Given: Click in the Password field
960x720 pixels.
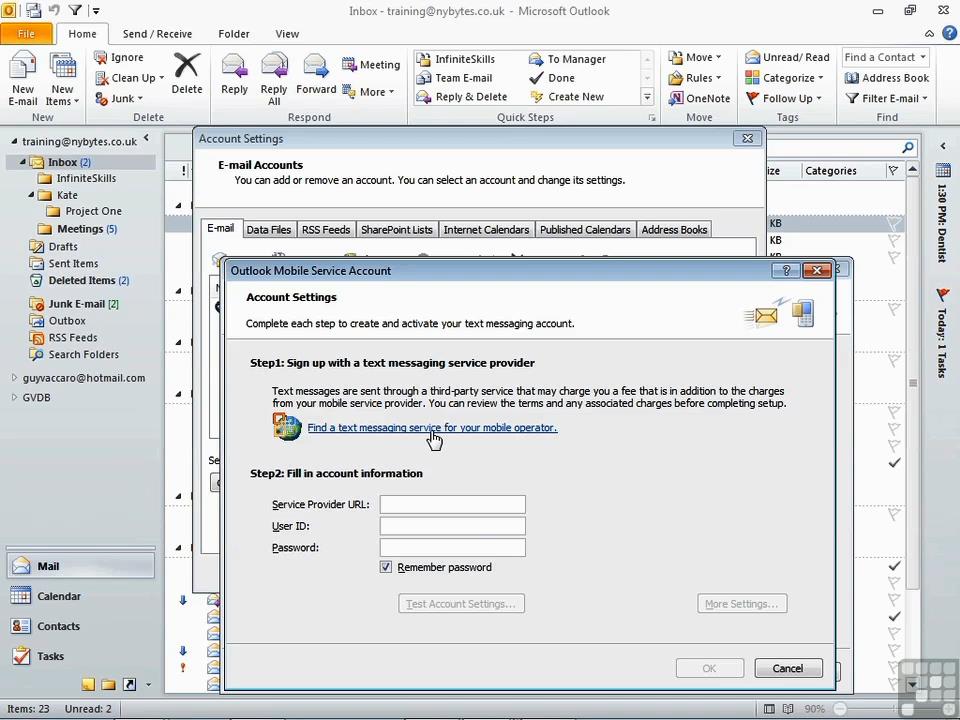Looking at the screenshot, I should pyautogui.click(x=452, y=547).
